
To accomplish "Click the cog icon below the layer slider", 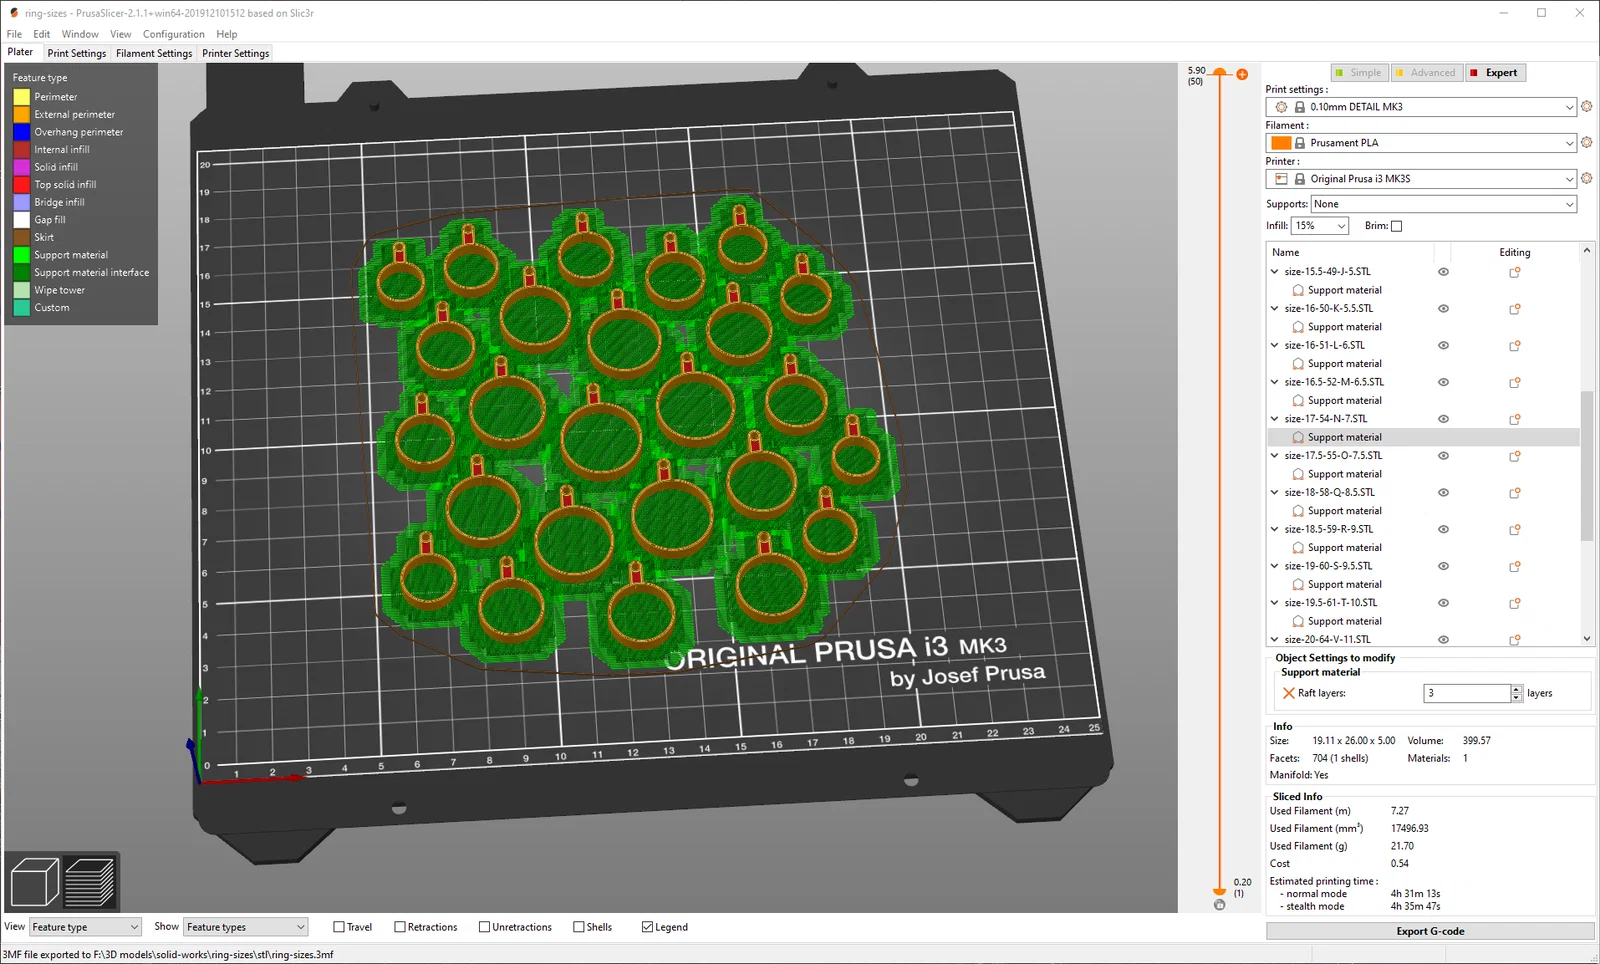I will [1219, 905].
